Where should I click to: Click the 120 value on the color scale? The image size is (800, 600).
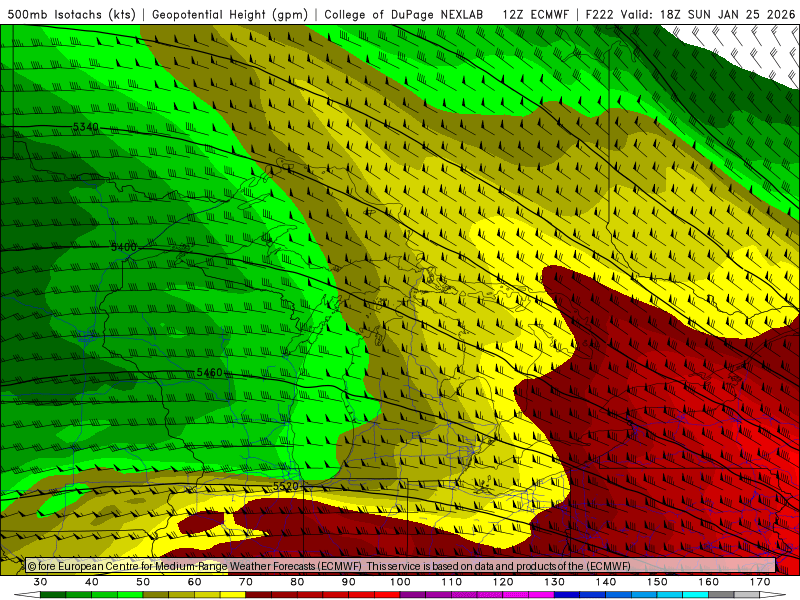tap(503, 582)
